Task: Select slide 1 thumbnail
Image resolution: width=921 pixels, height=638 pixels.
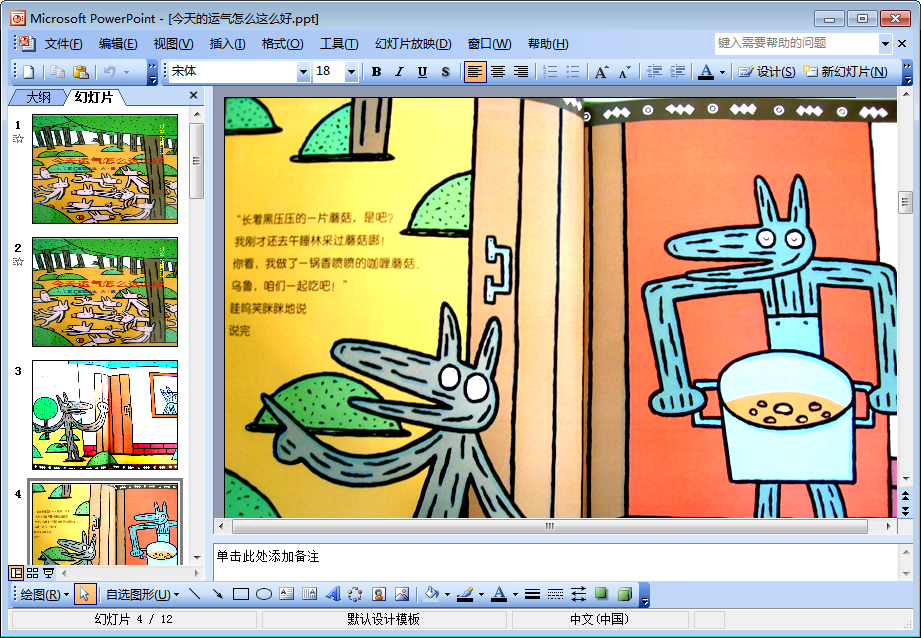Action: point(105,169)
